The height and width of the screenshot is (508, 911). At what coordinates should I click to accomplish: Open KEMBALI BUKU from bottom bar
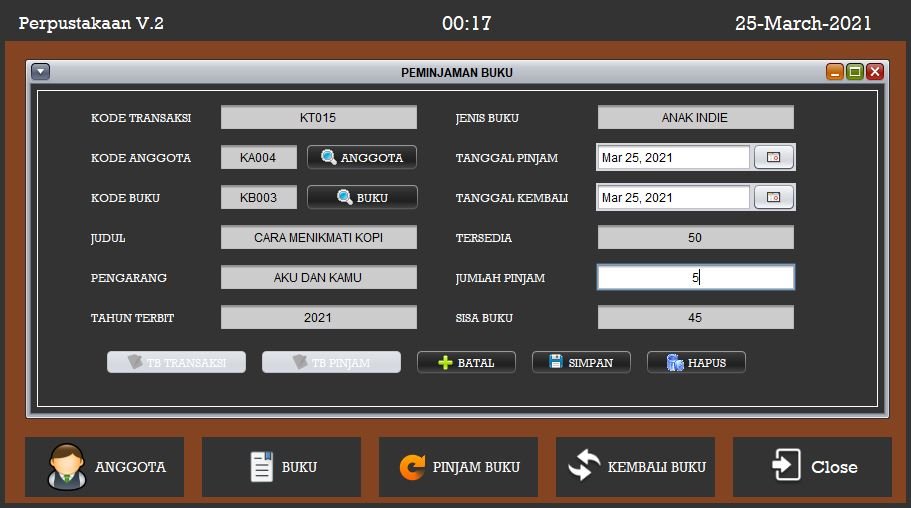[x=635, y=467]
